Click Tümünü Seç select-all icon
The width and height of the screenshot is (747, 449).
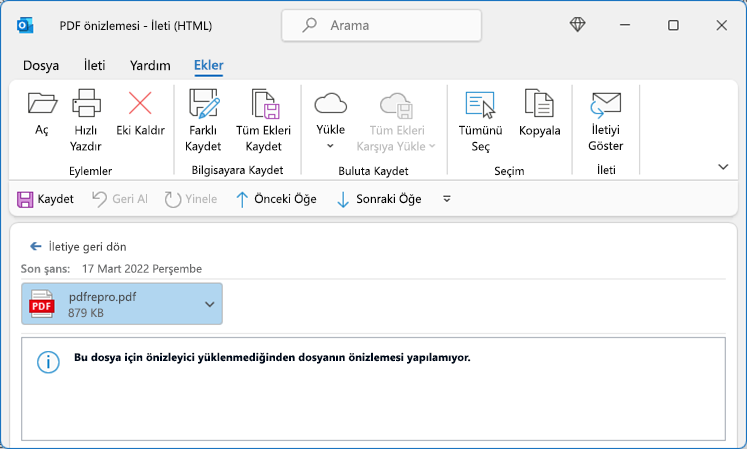click(480, 104)
